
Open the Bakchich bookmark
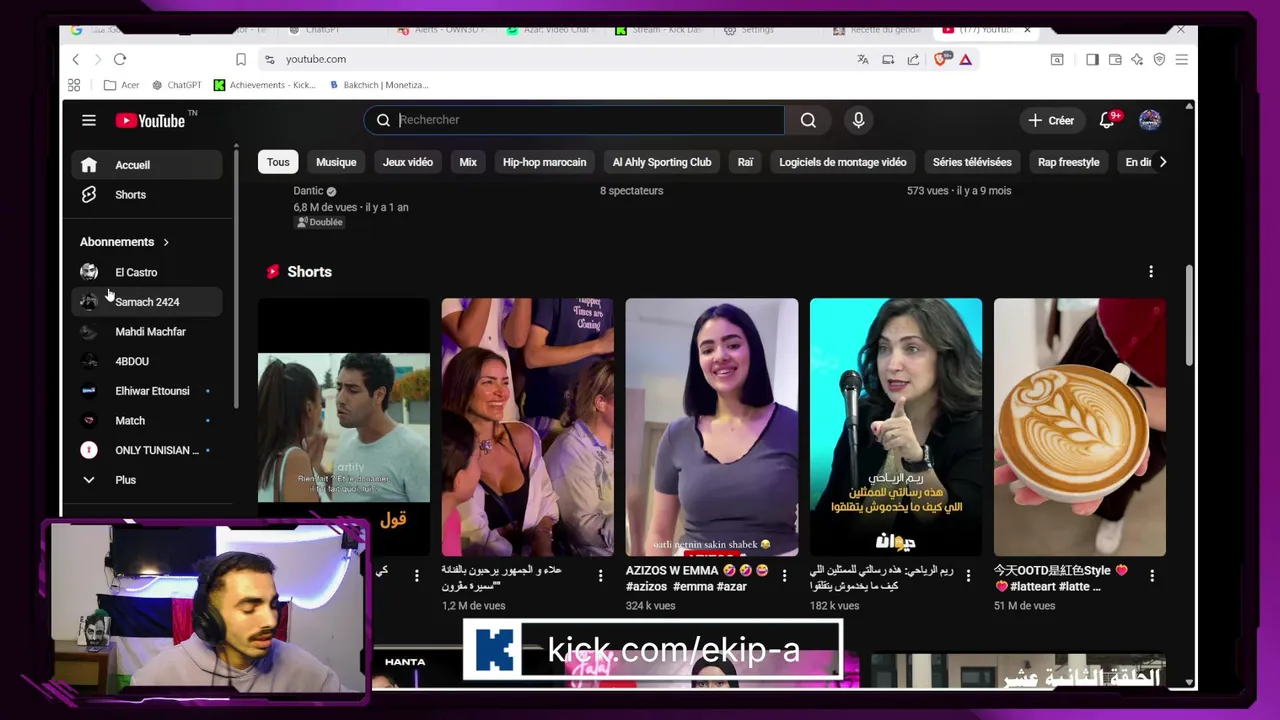pos(379,85)
